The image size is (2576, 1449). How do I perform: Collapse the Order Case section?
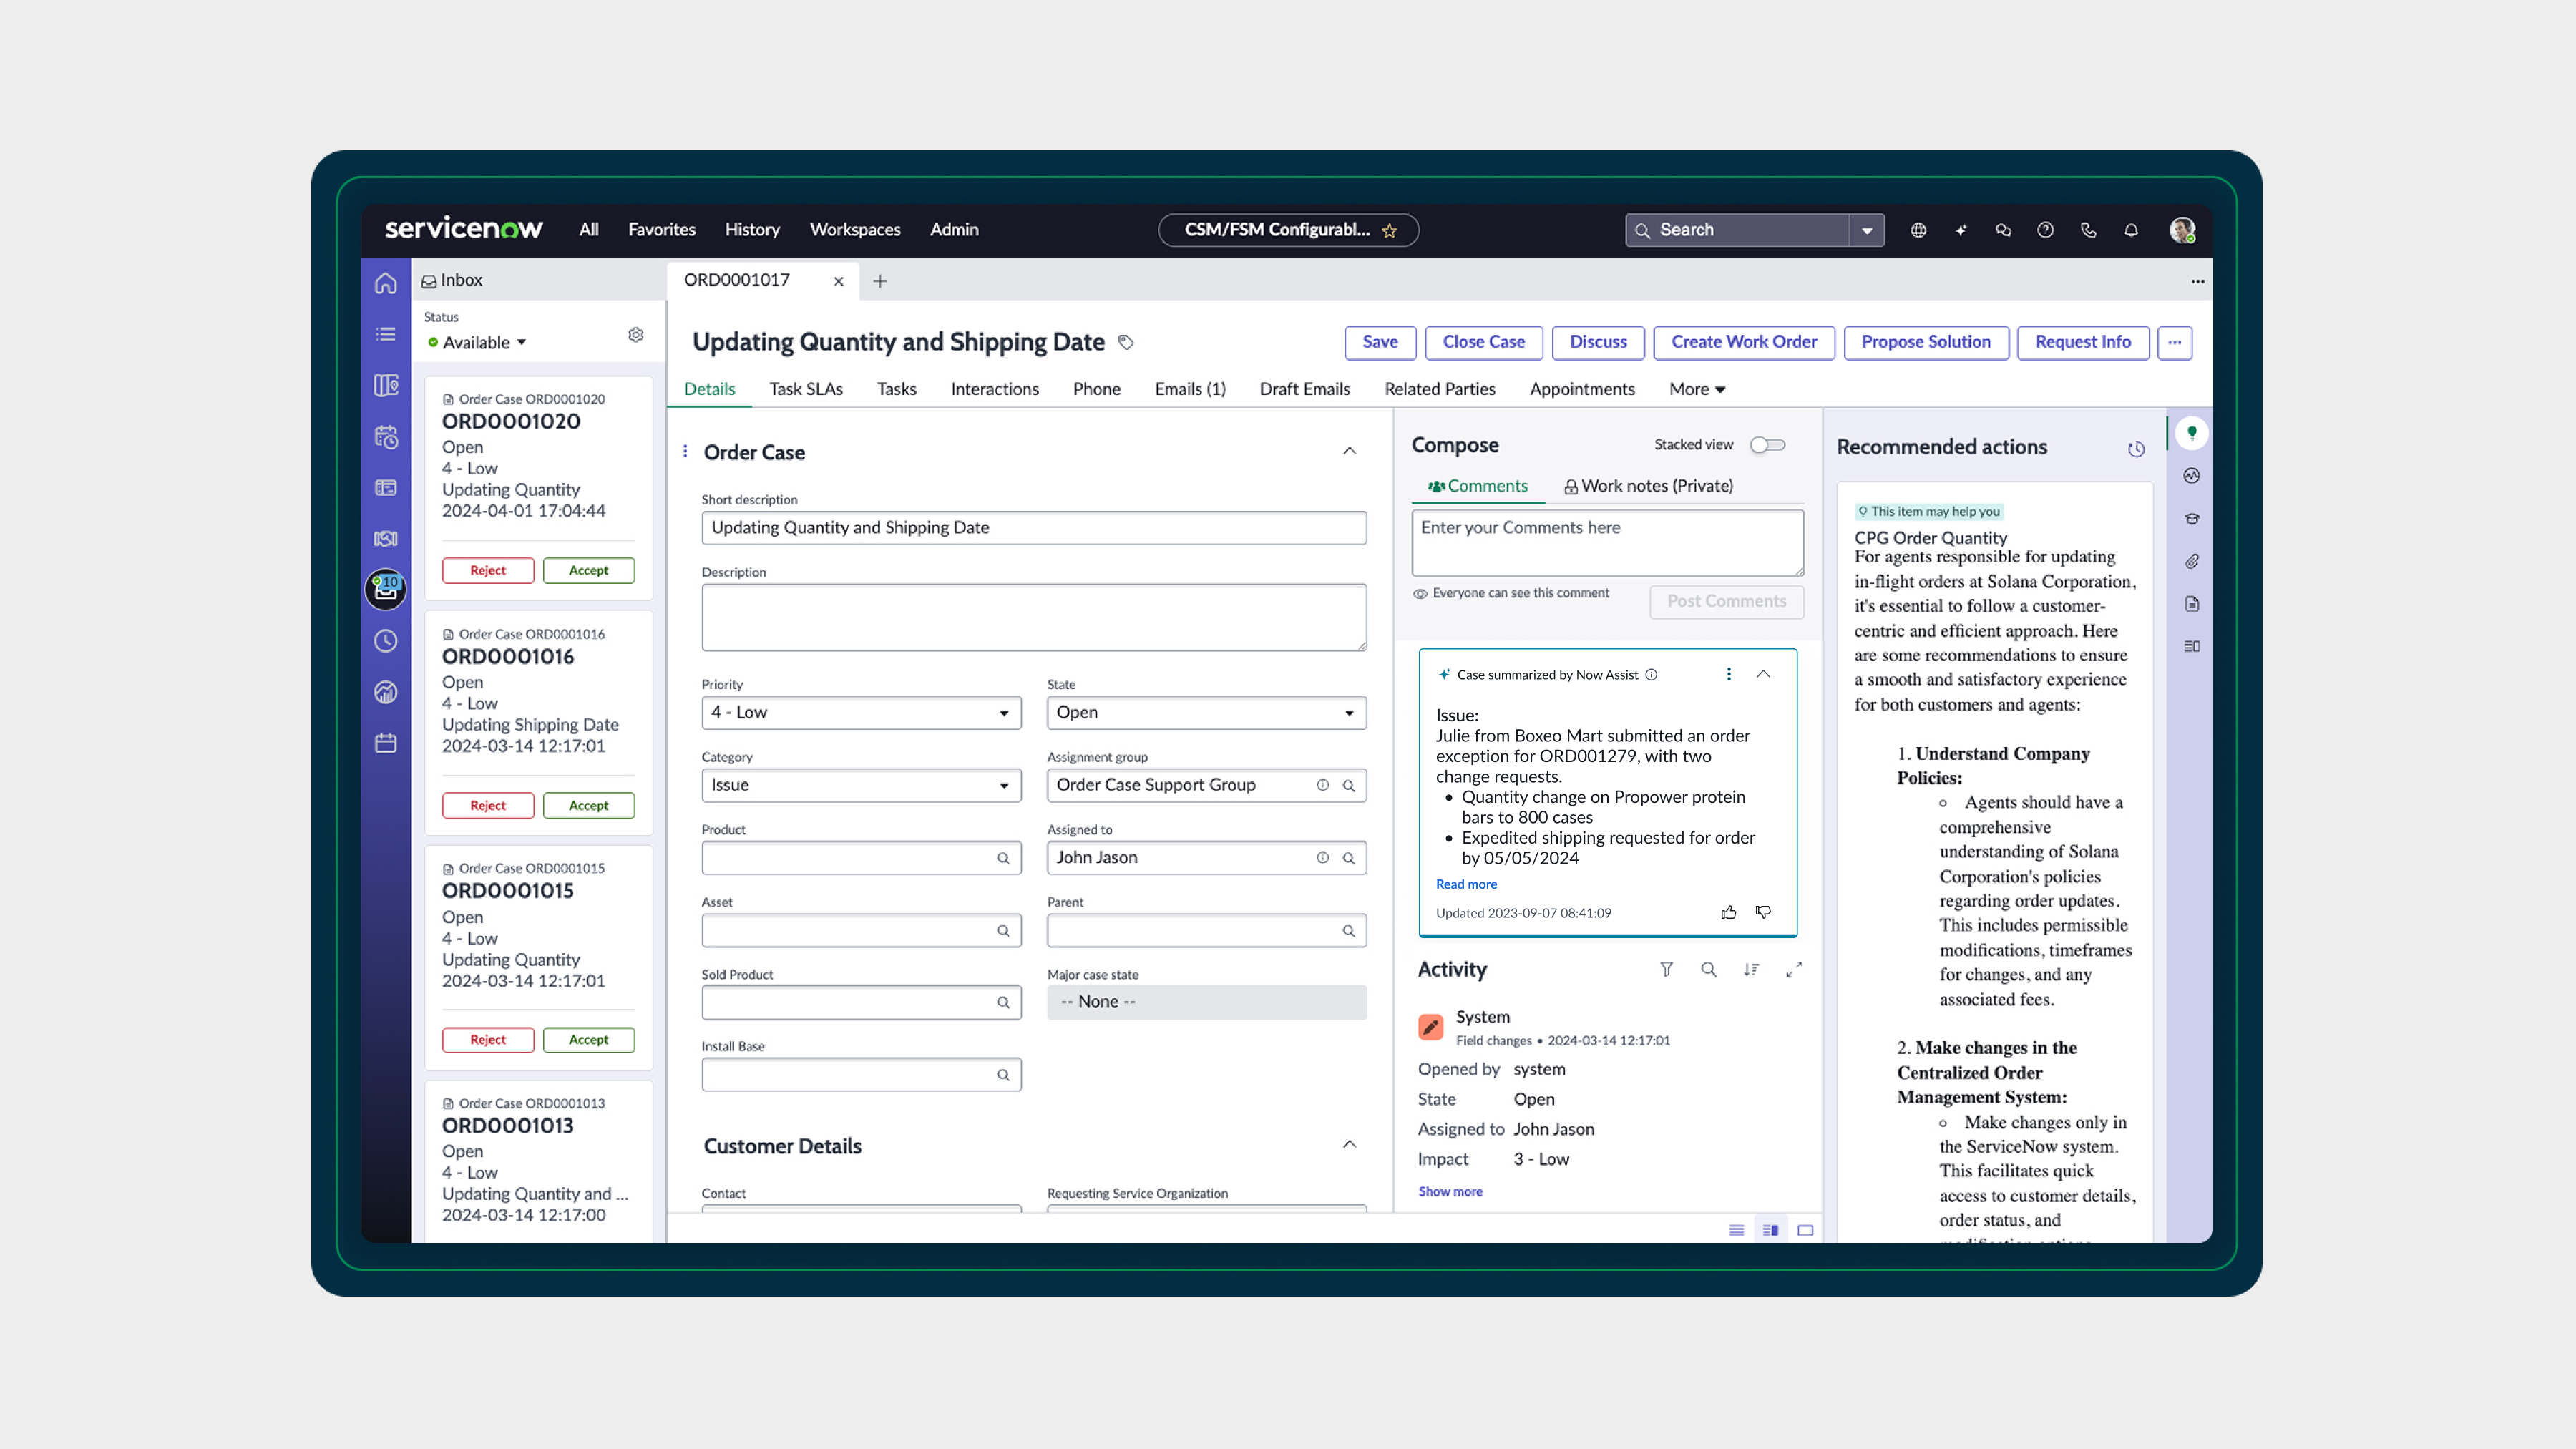[1349, 451]
